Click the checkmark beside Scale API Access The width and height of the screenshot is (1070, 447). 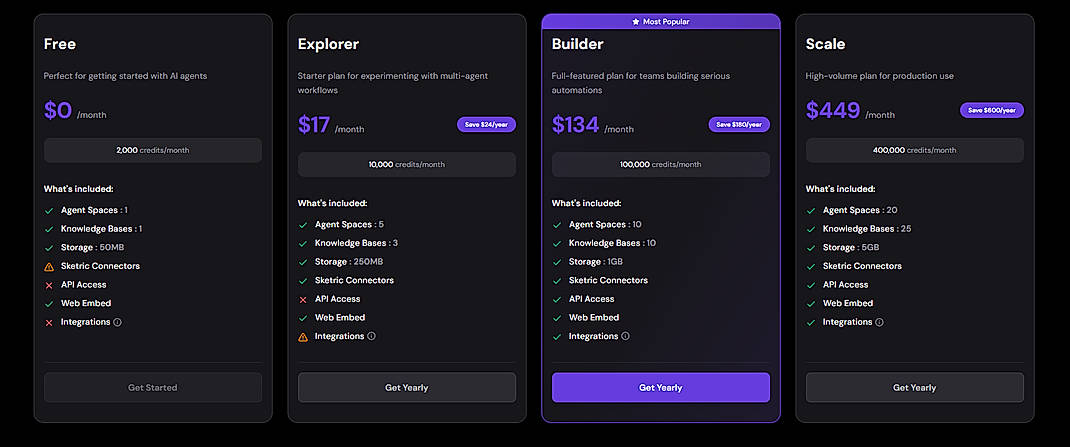811,285
